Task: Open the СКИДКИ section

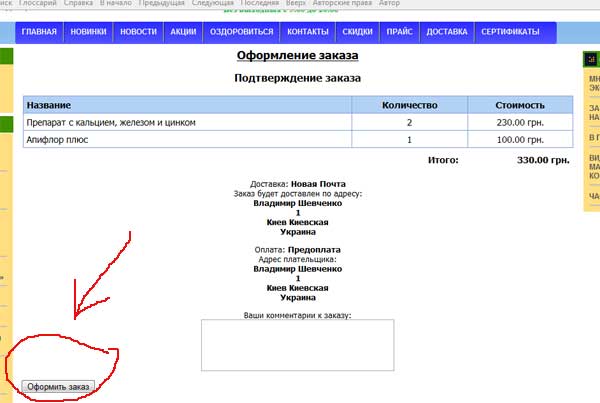Action: pos(357,32)
